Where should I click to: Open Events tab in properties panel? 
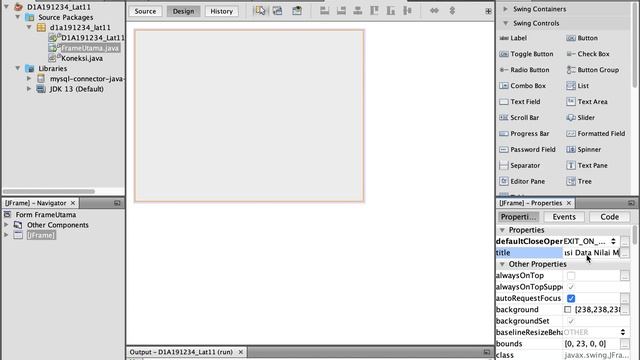pyautogui.click(x=564, y=217)
